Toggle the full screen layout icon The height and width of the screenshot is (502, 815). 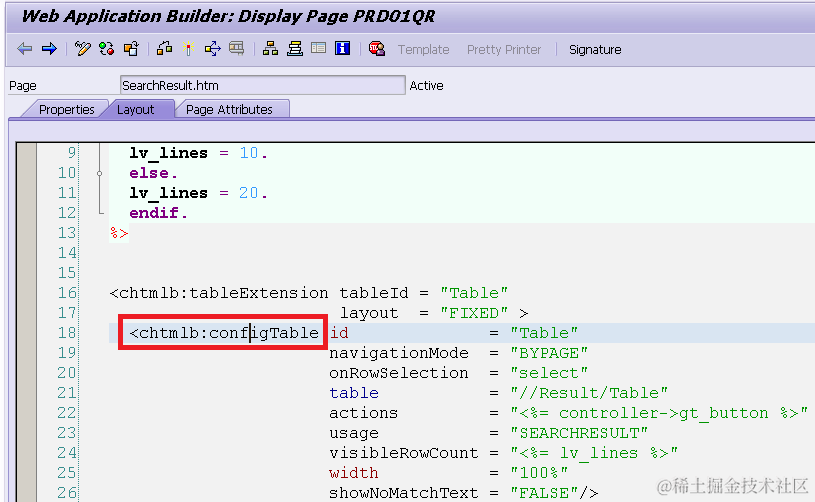pos(318,49)
